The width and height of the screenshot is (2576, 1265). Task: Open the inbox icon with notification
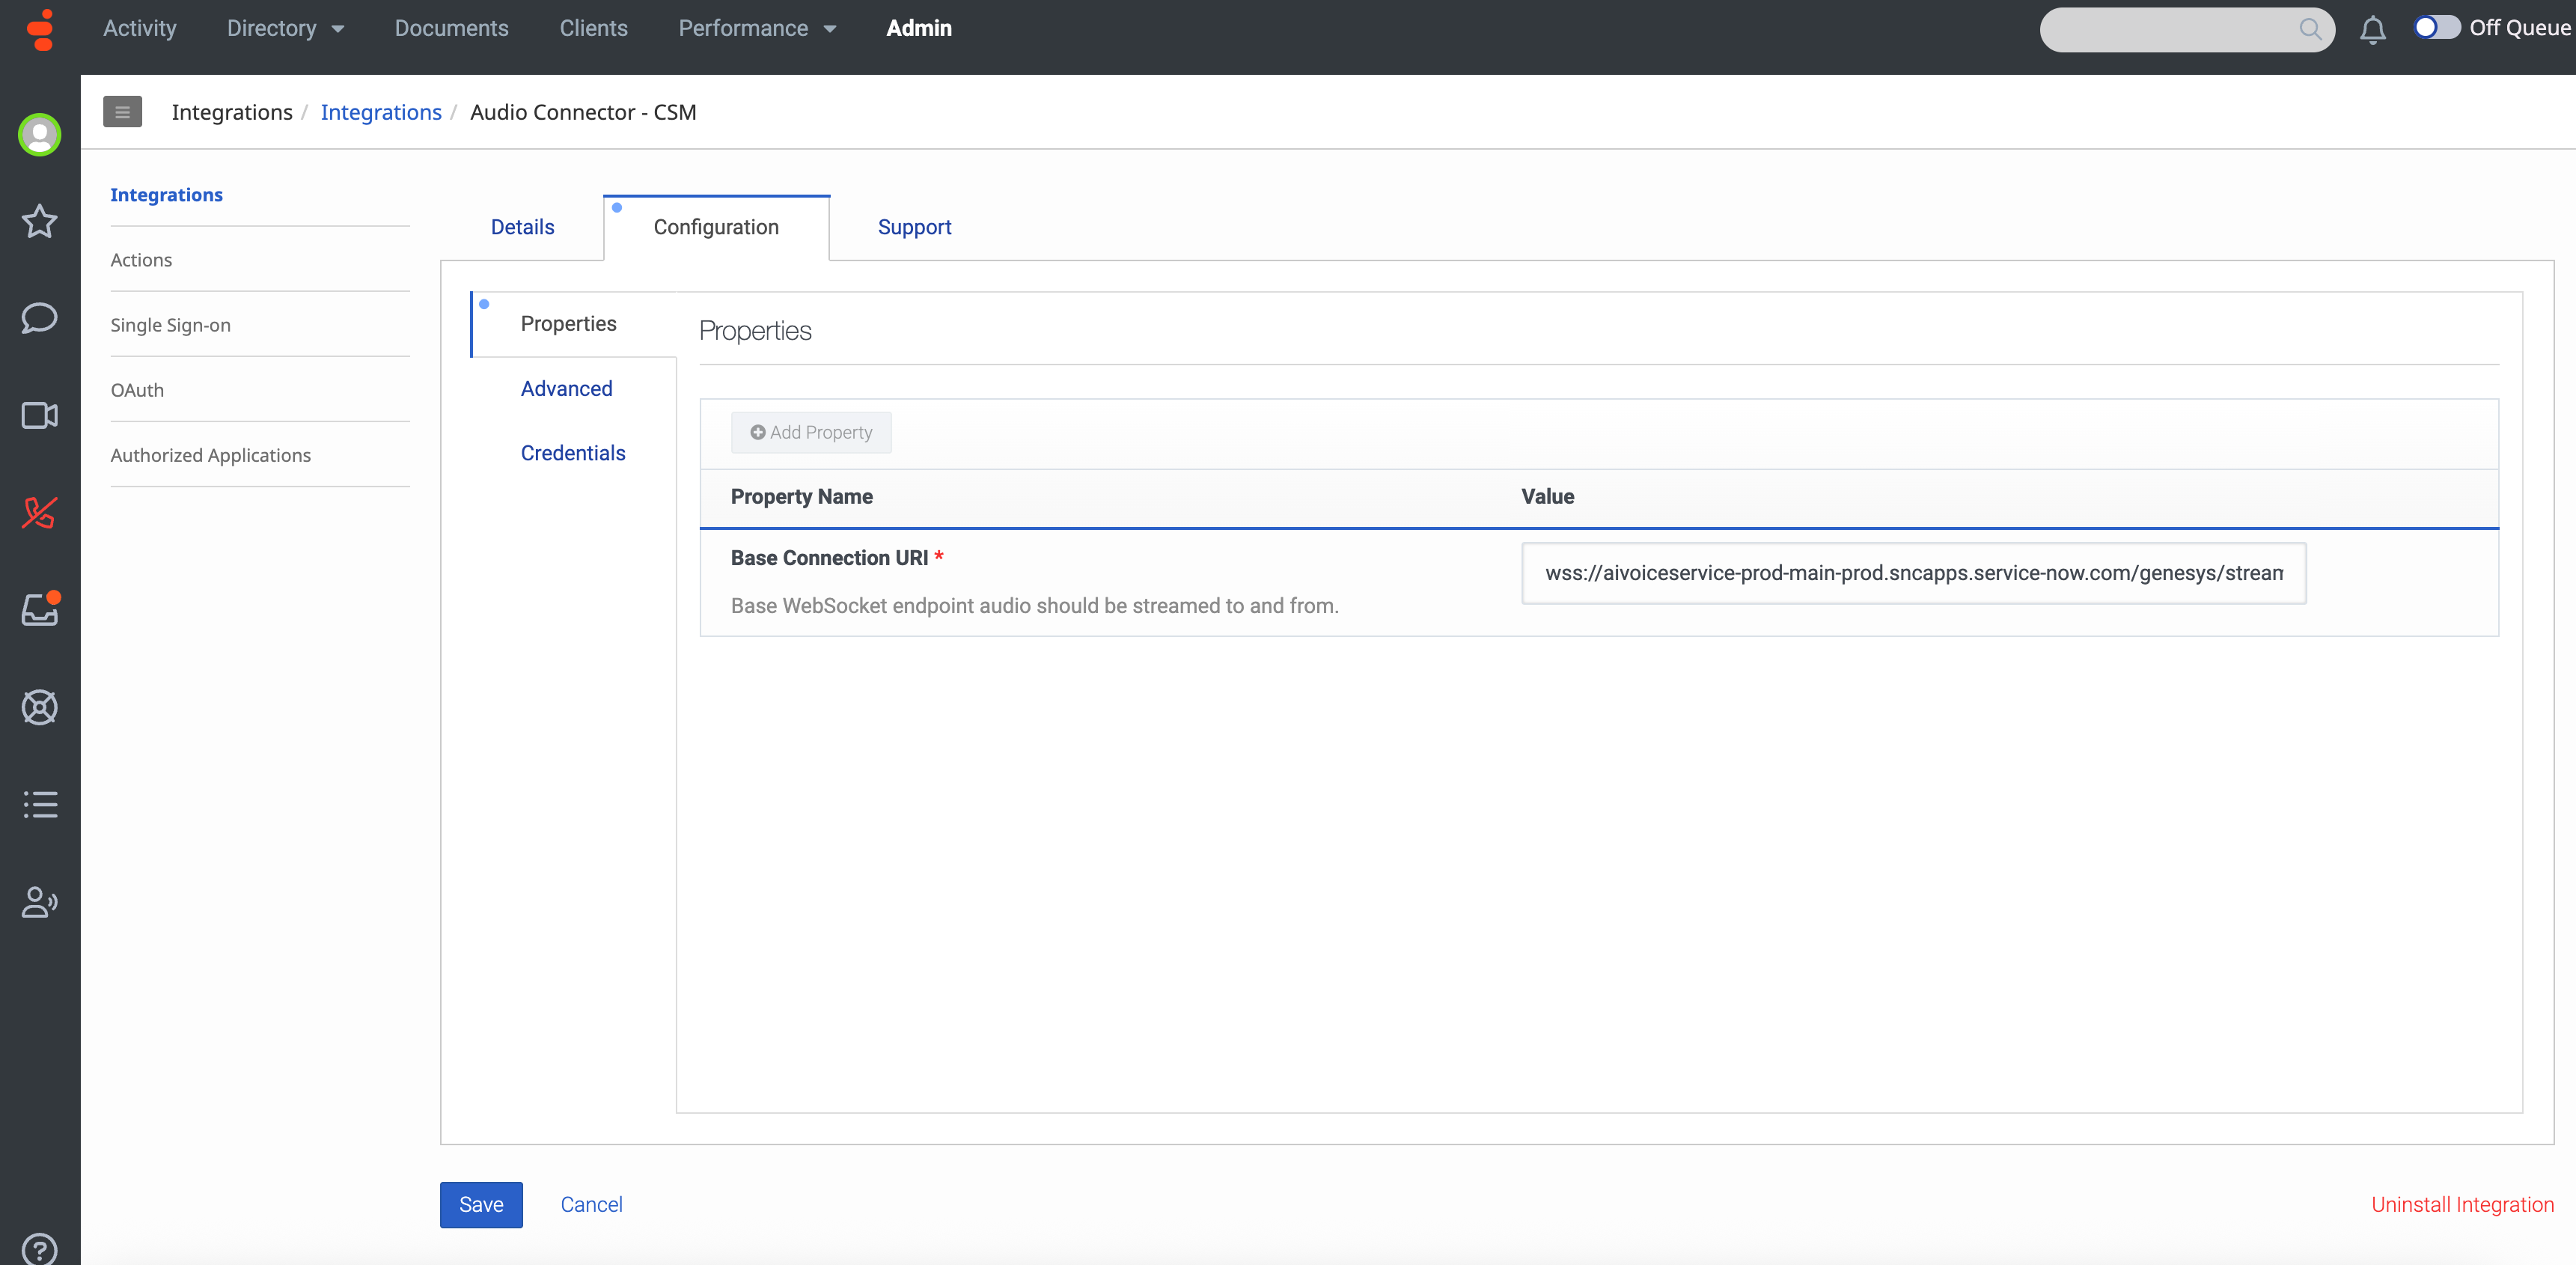tap(40, 608)
